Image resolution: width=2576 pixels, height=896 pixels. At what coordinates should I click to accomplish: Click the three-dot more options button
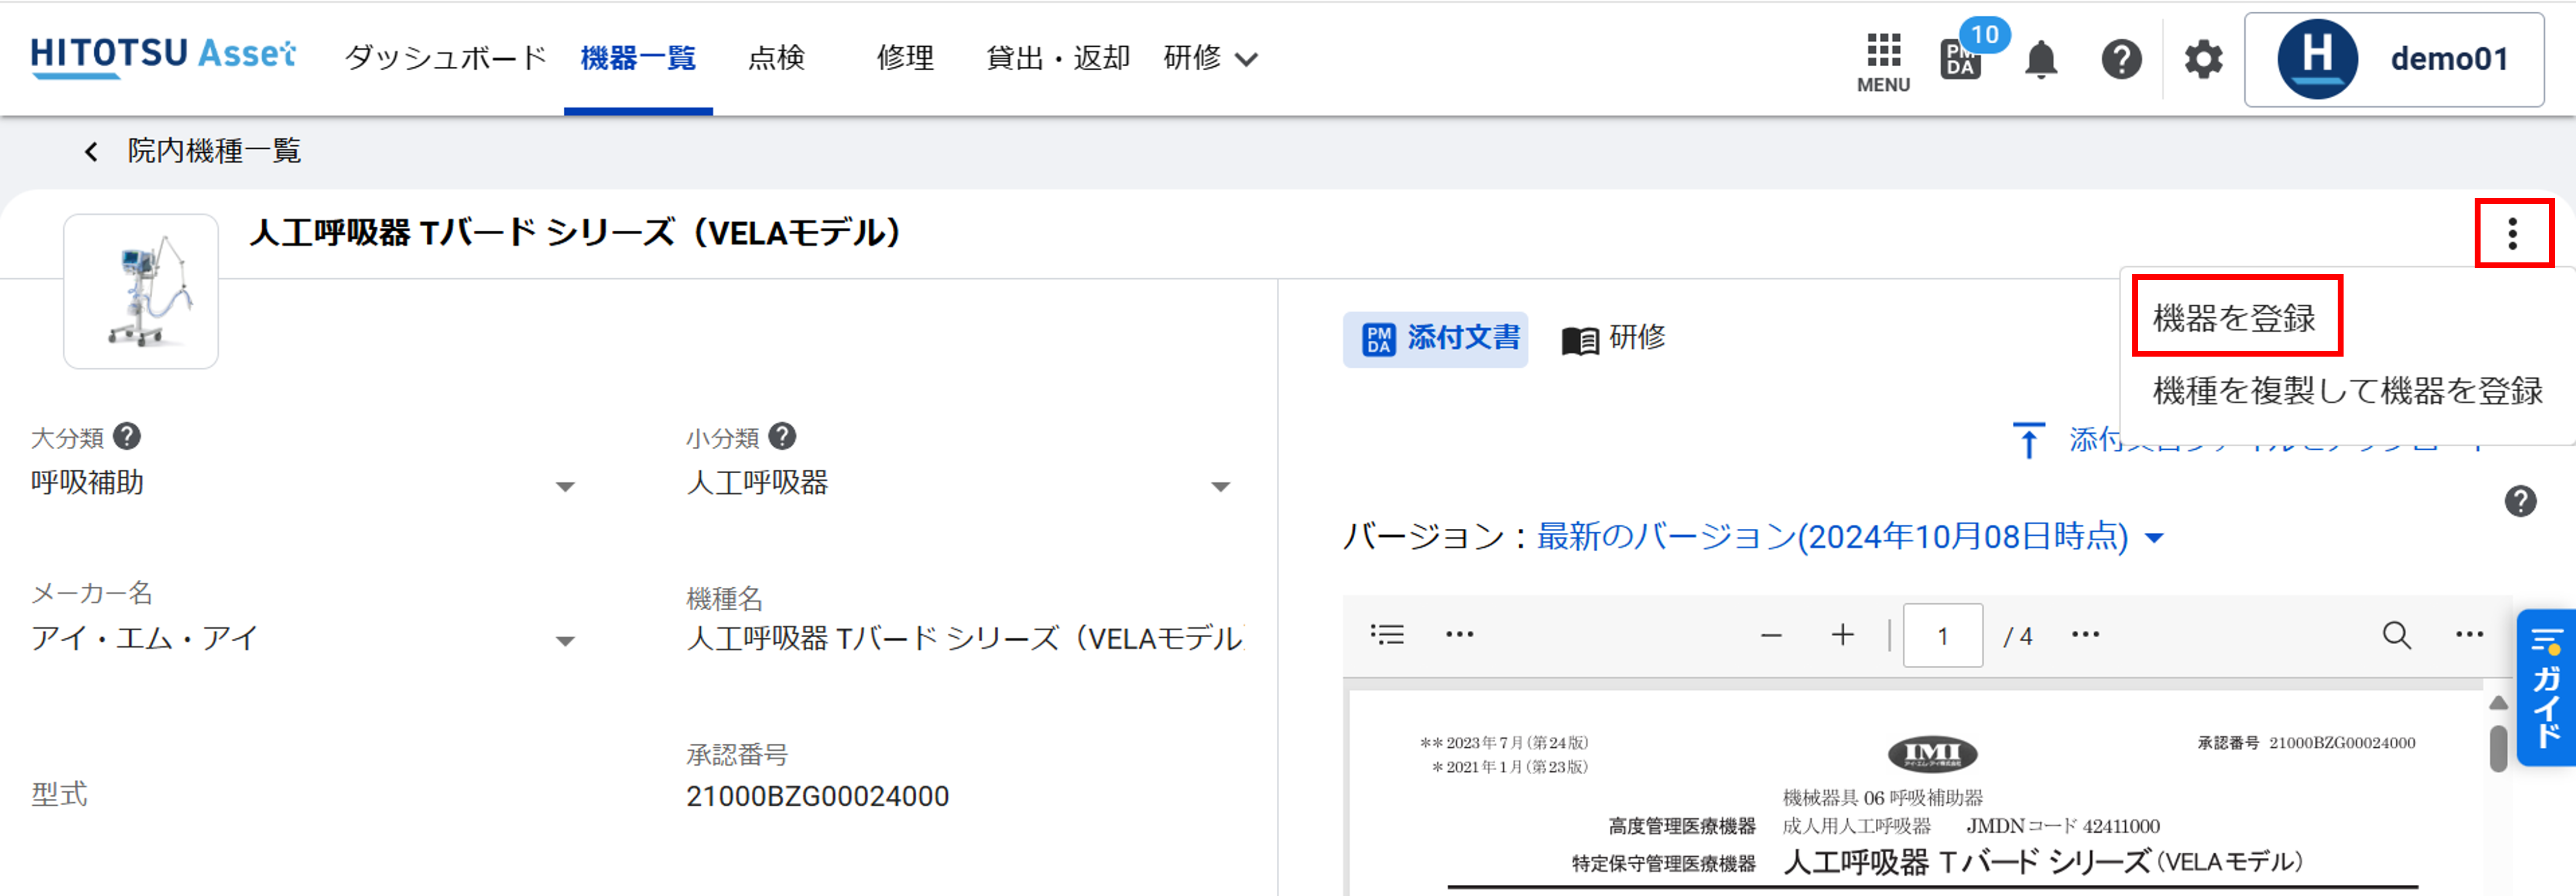(x=2513, y=233)
